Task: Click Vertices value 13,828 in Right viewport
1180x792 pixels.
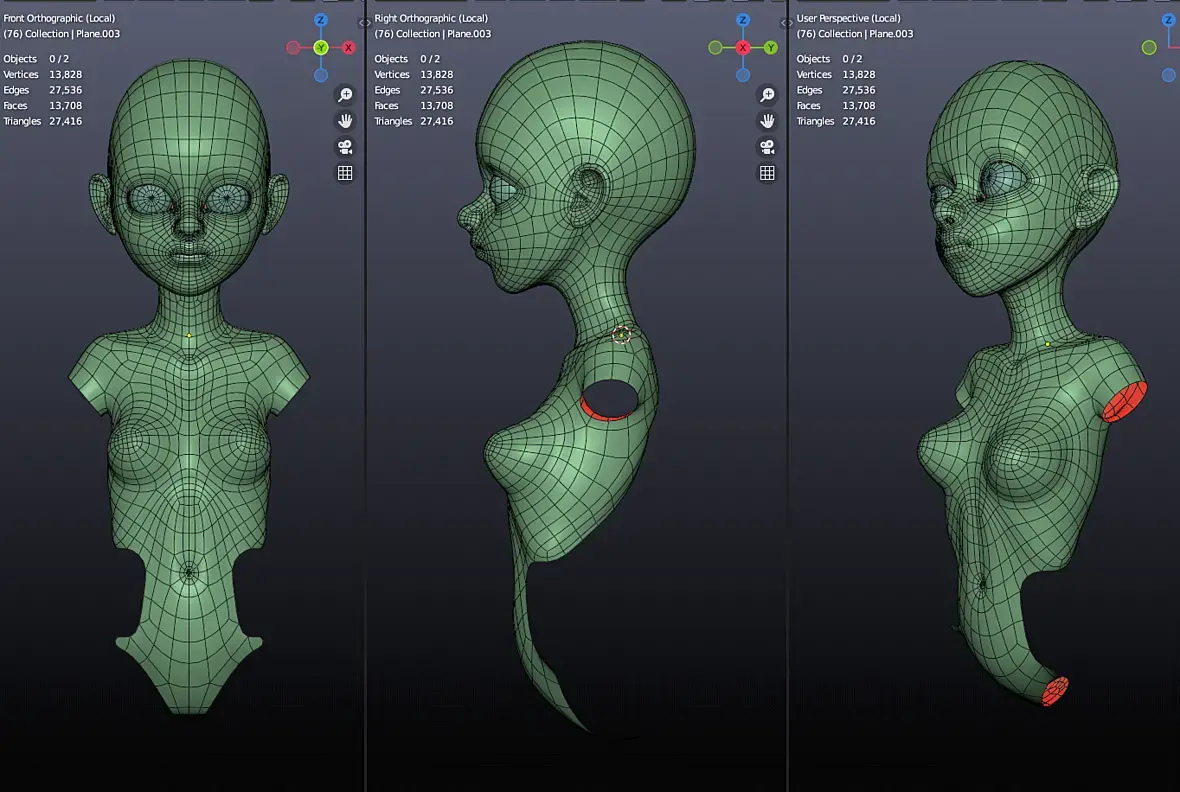Action: 436,75
